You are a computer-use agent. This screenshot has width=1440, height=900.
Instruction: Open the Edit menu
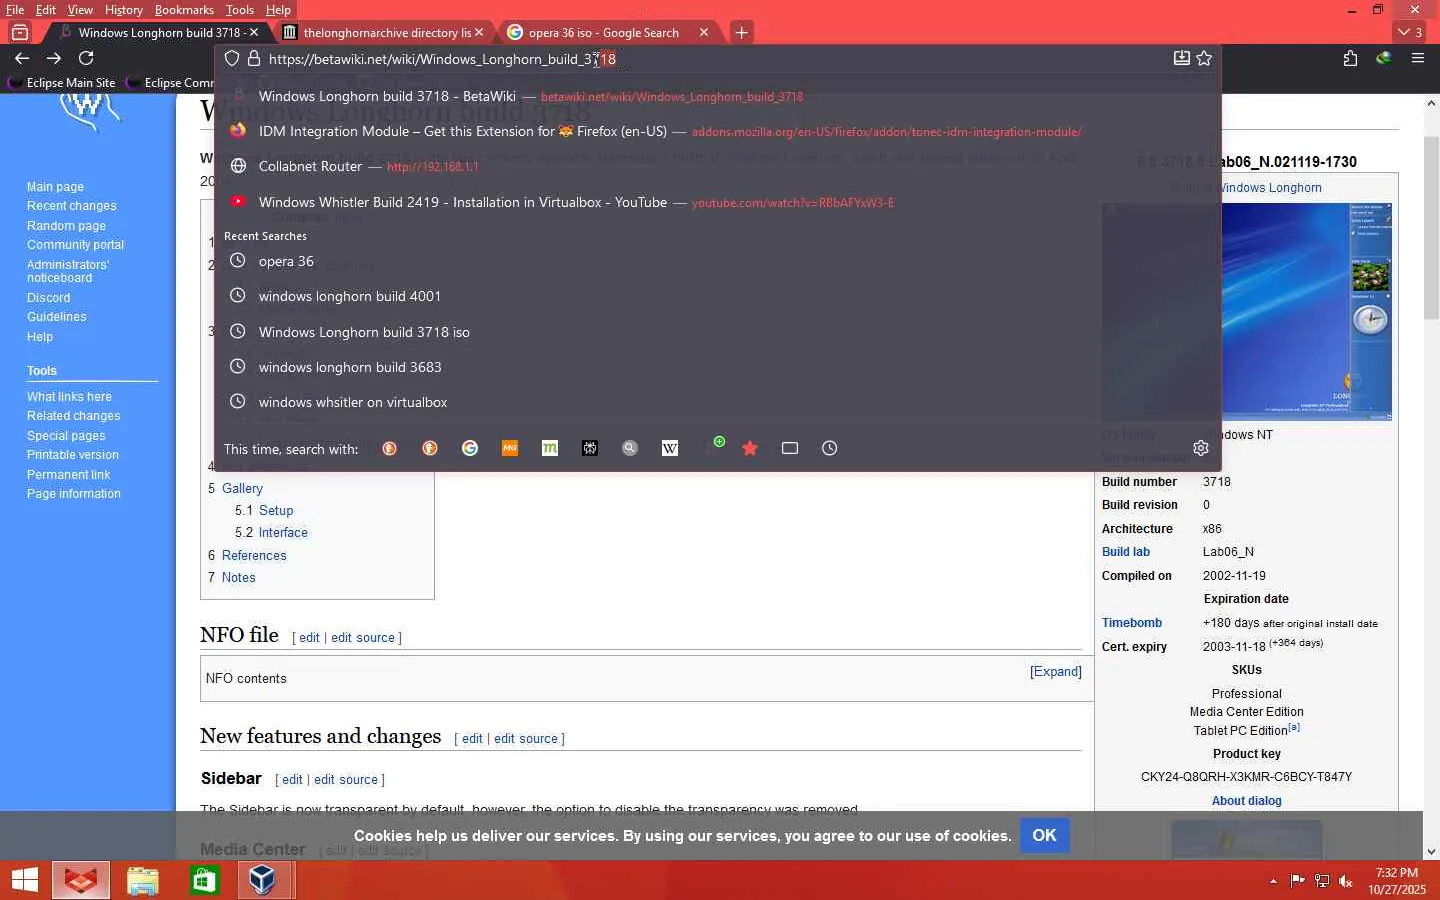click(x=46, y=10)
